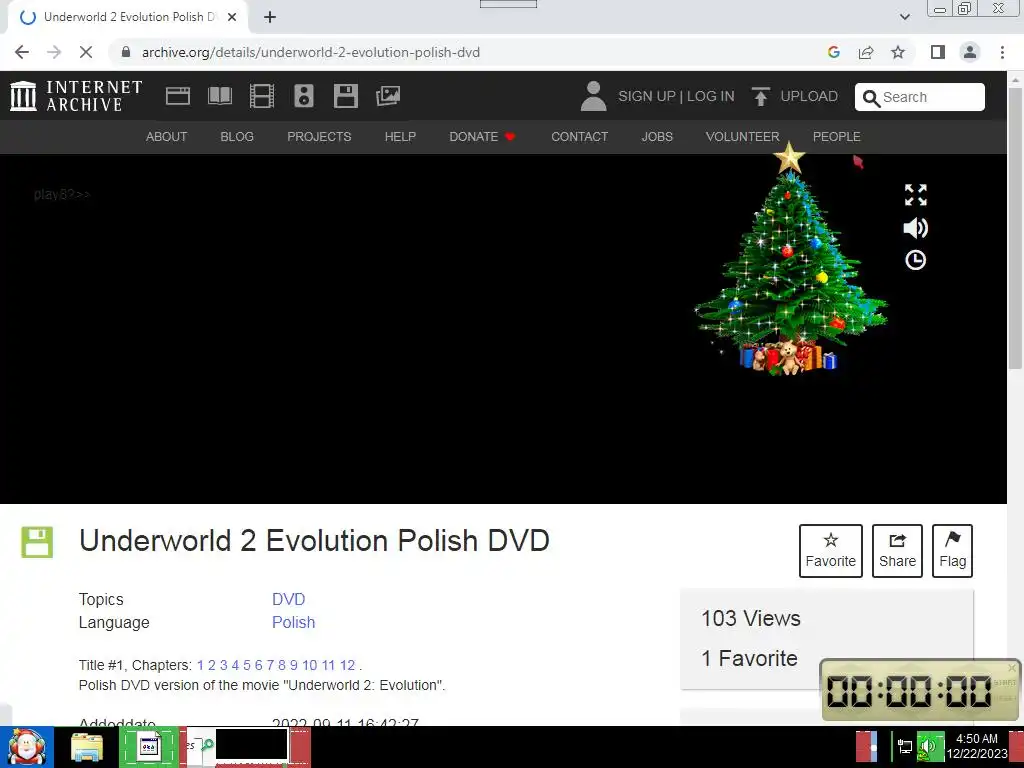The width and height of the screenshot is (1024, 768).
Task: Click the UPLOAD text link
Action: 809,96
